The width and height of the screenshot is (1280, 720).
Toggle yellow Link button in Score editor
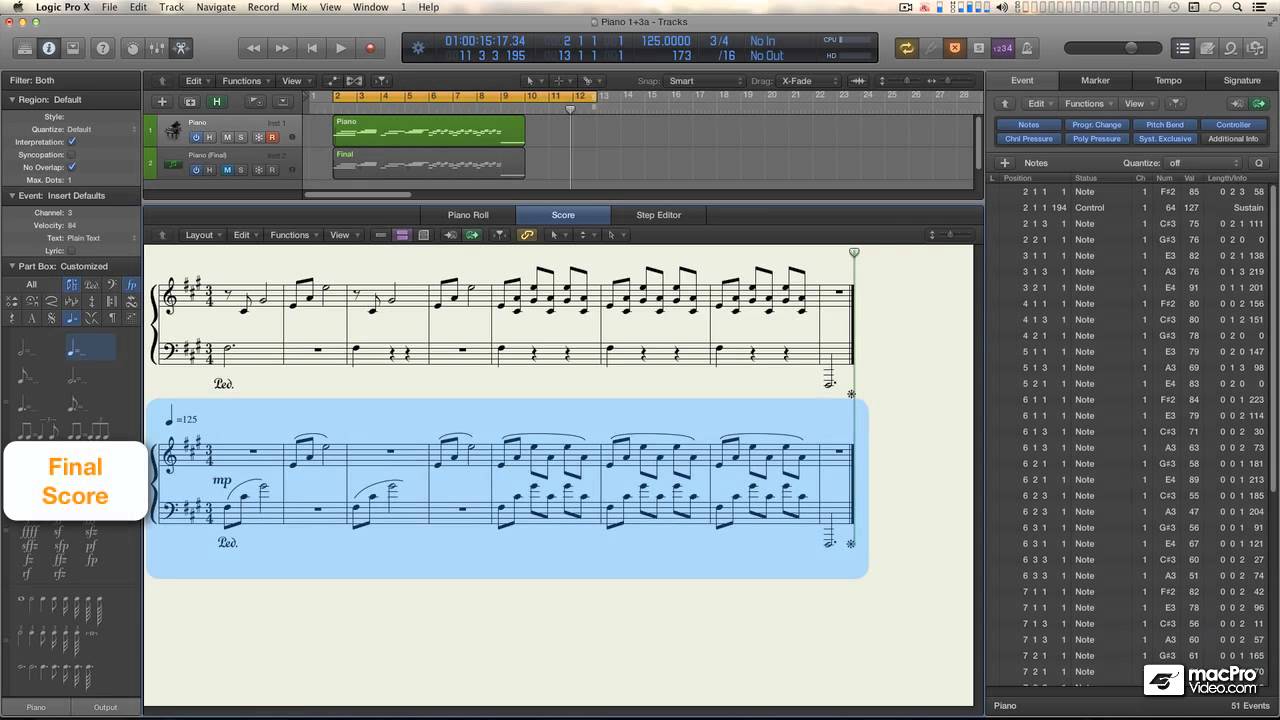[x=527, y=235]
